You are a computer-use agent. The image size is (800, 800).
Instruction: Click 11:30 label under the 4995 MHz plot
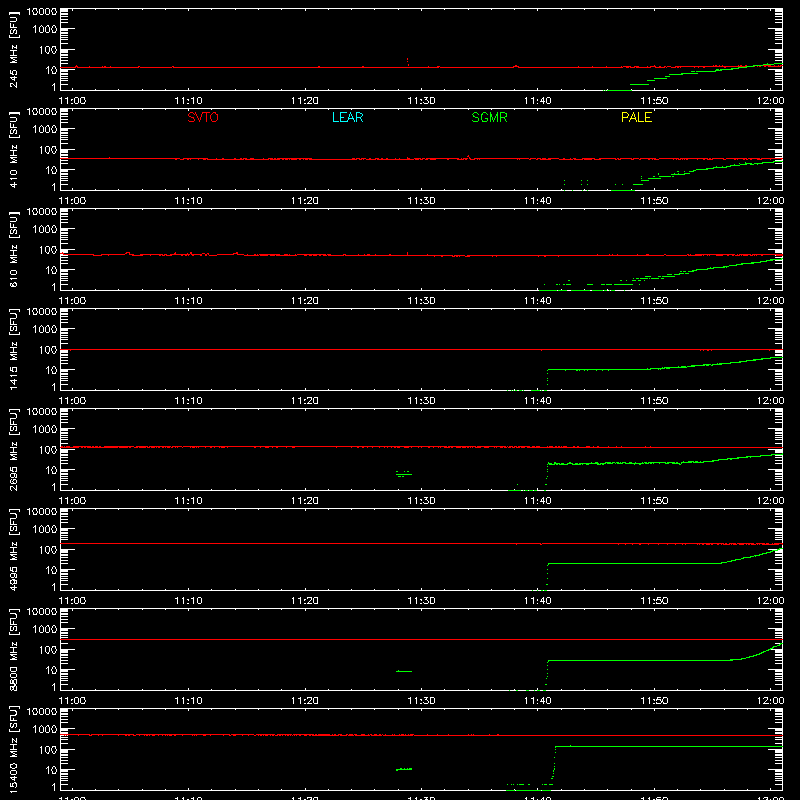coord(421,601)
